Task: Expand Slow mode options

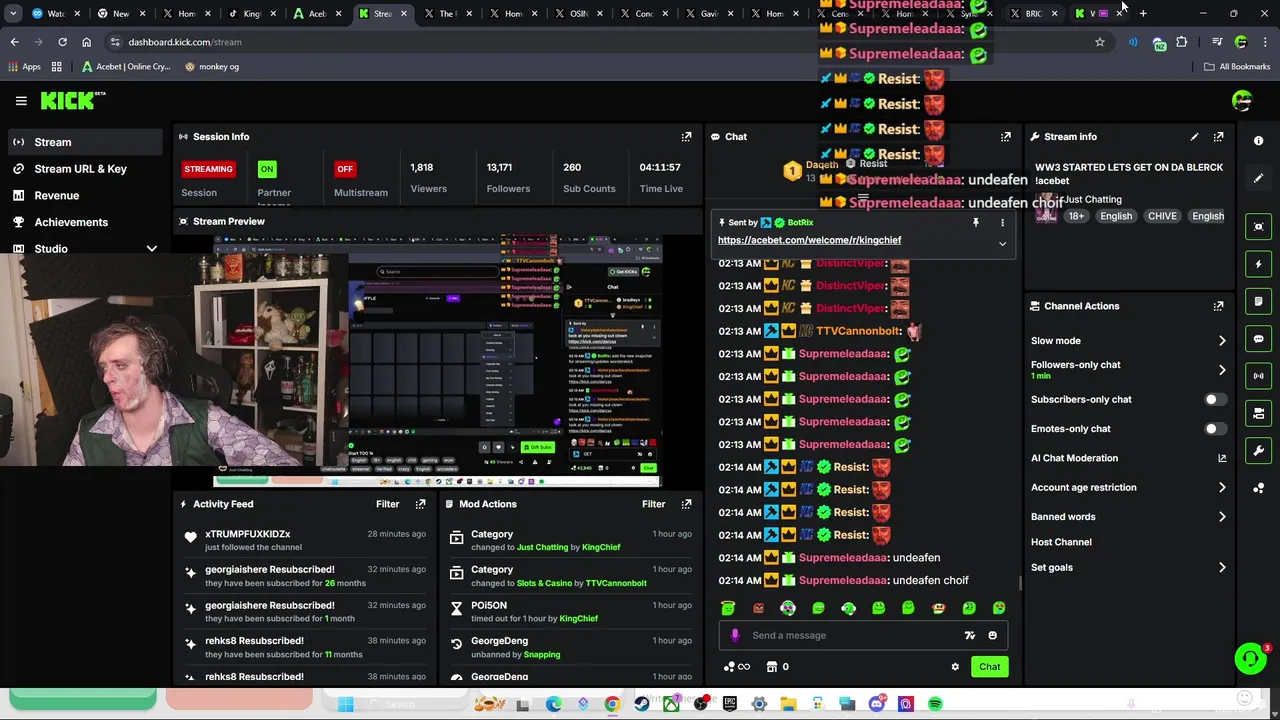Action: (x=1222, y=341)
